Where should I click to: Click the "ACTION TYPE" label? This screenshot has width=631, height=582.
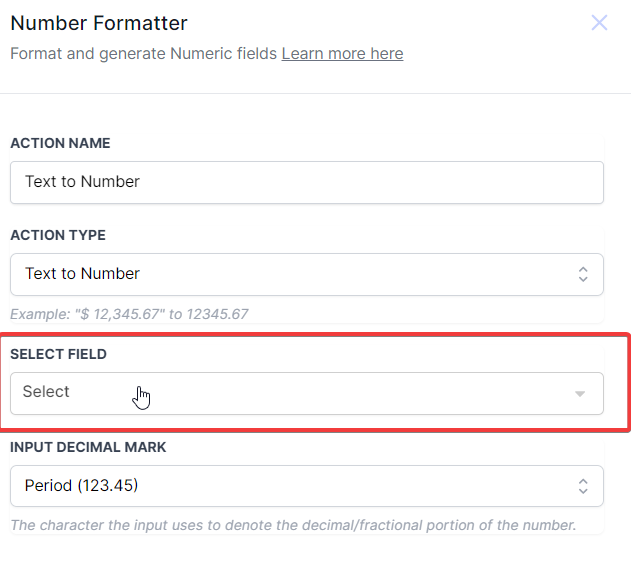(58, 235)
